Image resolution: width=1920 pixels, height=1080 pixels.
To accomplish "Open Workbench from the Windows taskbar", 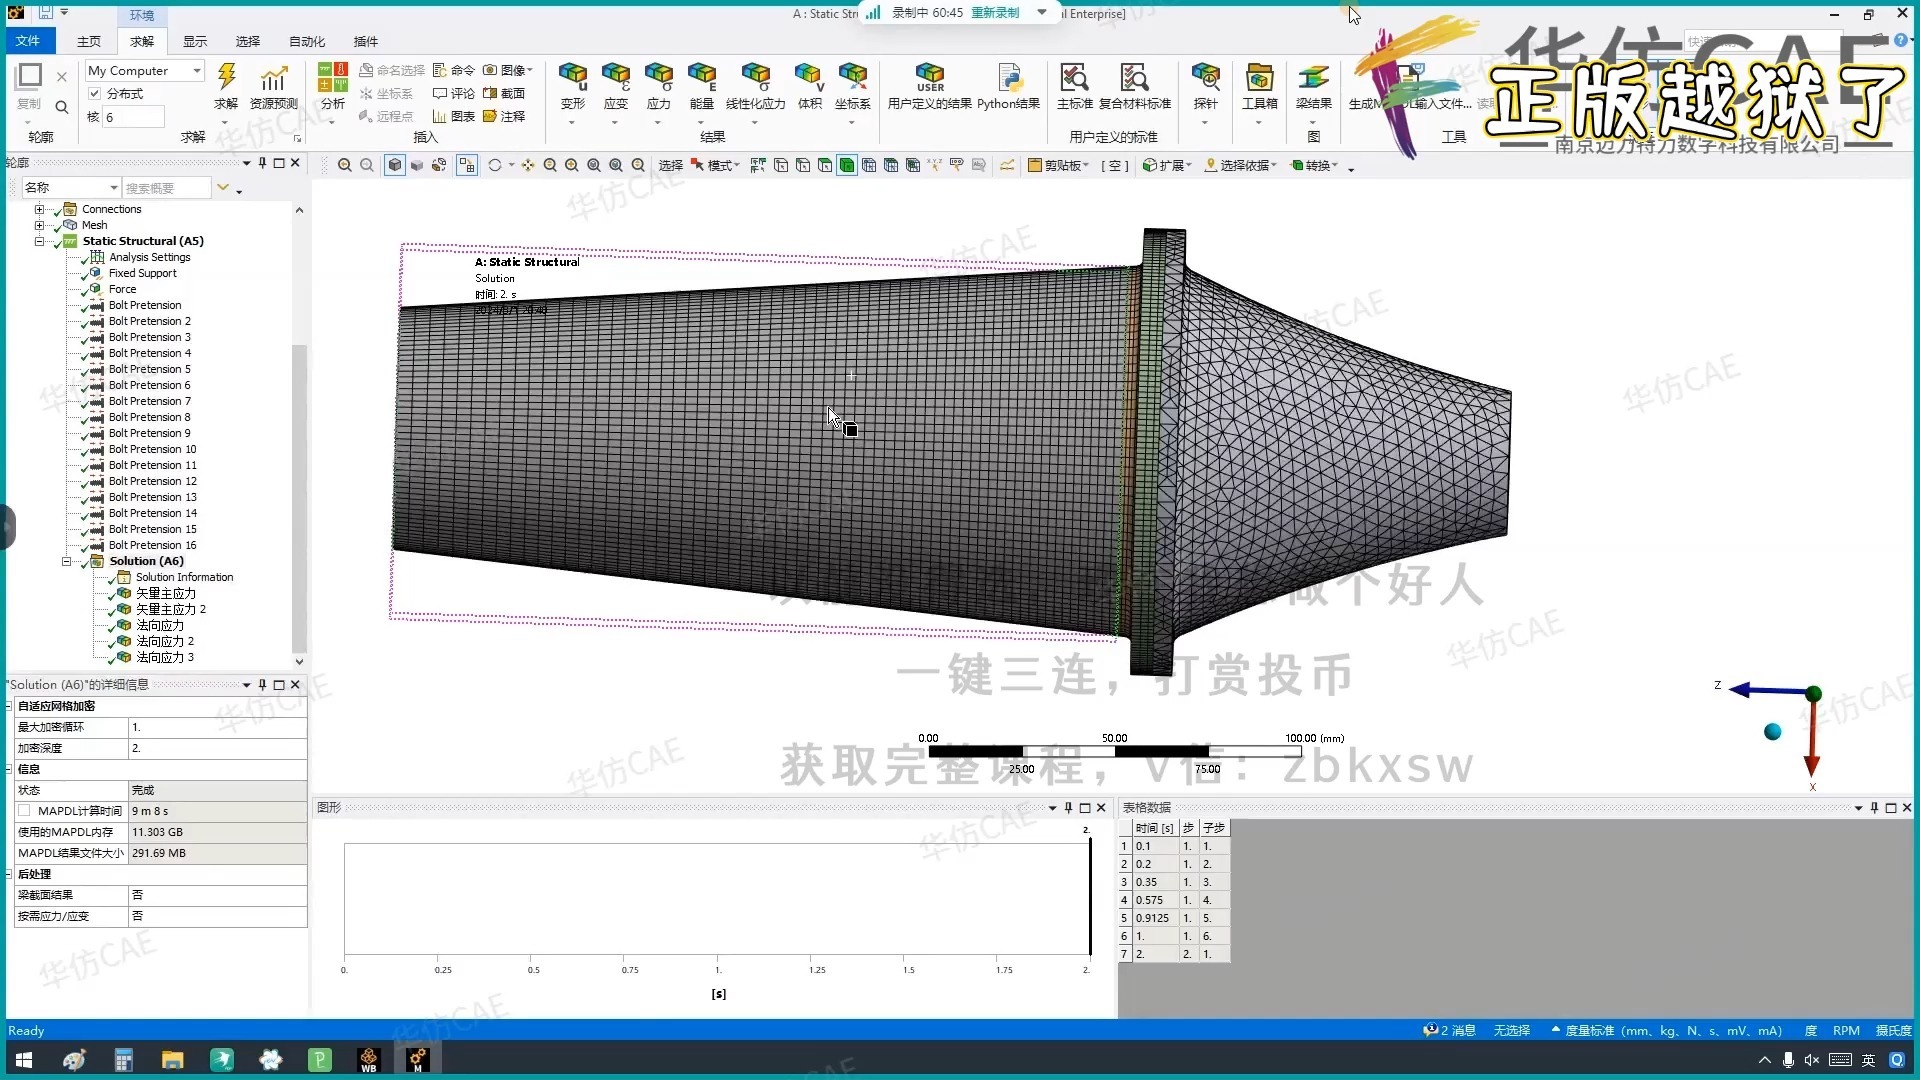I will (x=368, y=1060).
